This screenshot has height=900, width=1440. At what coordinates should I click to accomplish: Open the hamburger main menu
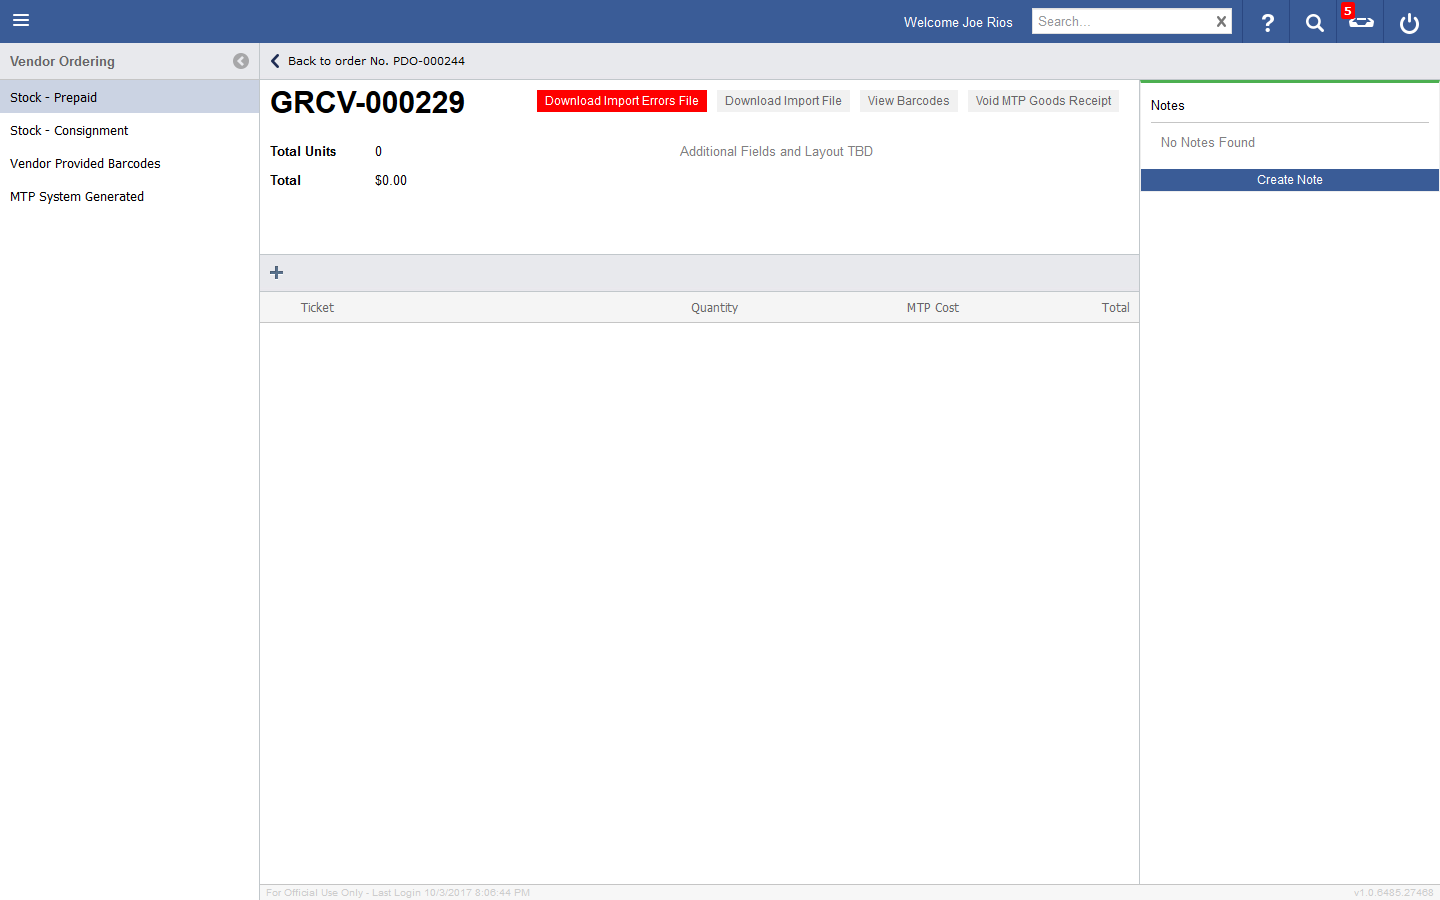pos(21,21)
